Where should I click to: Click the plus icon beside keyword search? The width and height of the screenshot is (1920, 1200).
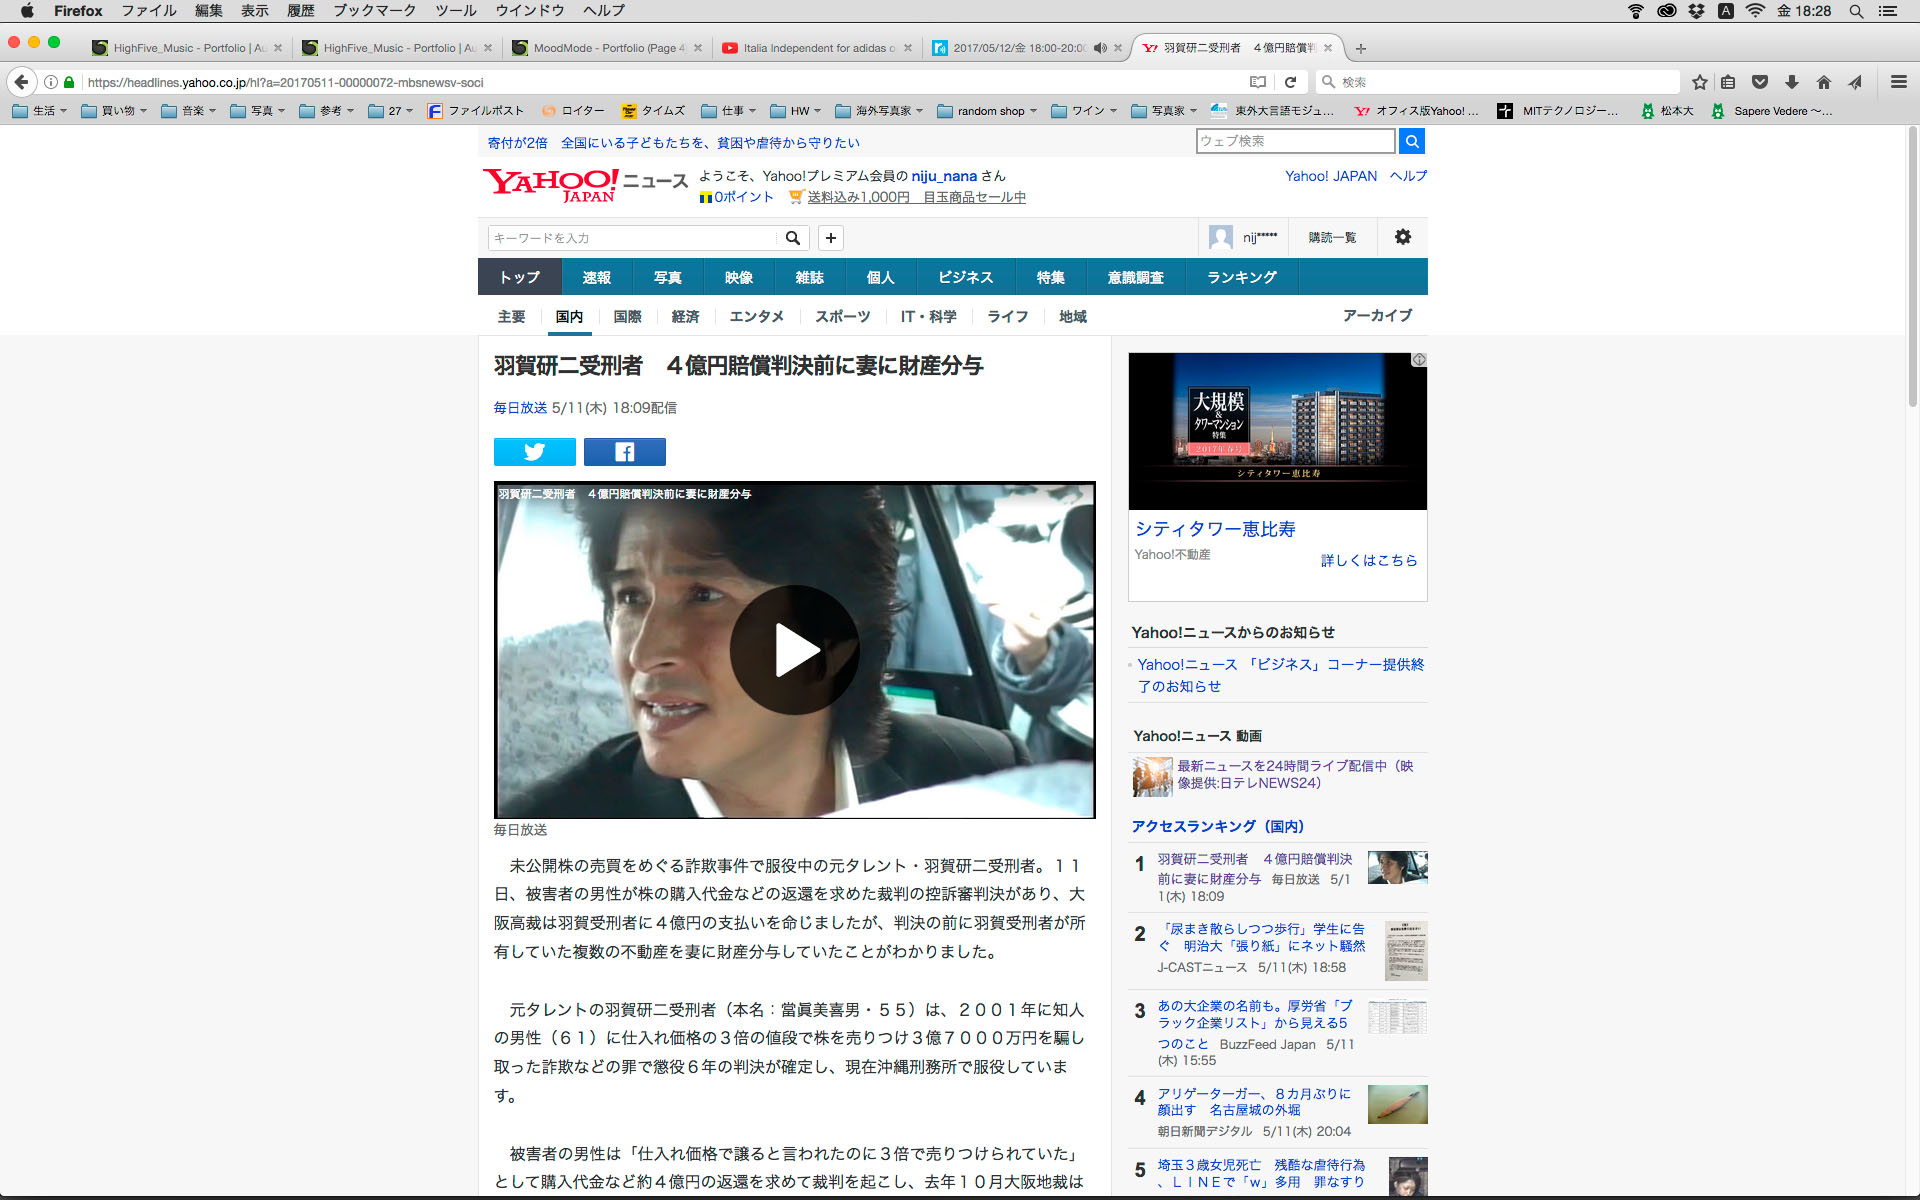pyautogui.click(x=830, y=238)
